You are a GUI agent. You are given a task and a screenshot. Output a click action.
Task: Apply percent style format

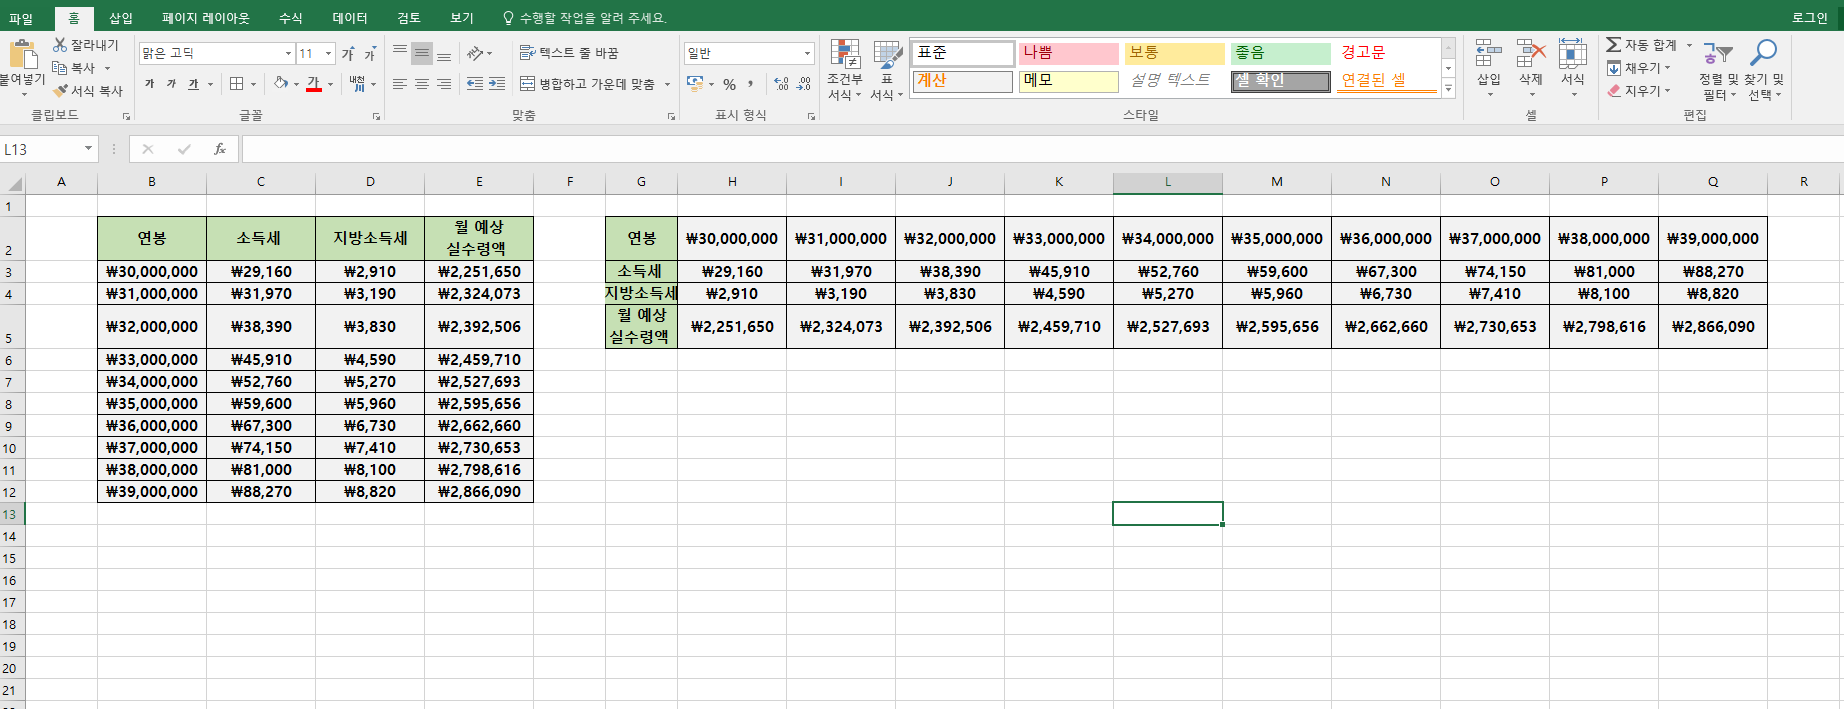(x=730, y=84)
